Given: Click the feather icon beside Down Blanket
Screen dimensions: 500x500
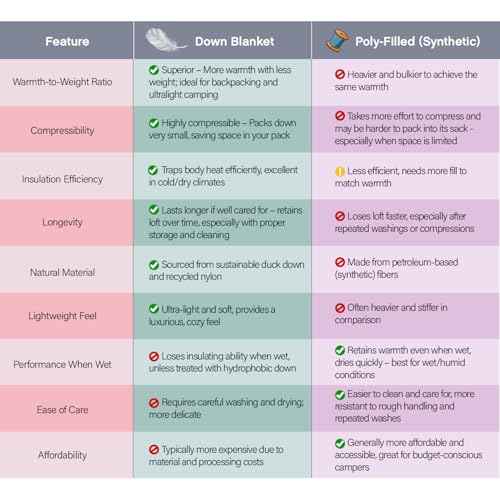Looking at the screenshot, I should 166,40.
